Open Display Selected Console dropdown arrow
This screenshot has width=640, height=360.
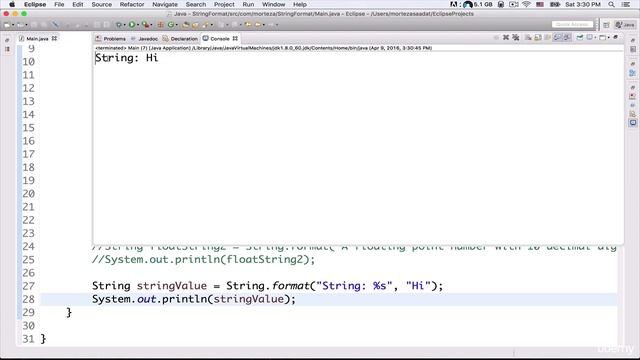(x=596, y=38)
